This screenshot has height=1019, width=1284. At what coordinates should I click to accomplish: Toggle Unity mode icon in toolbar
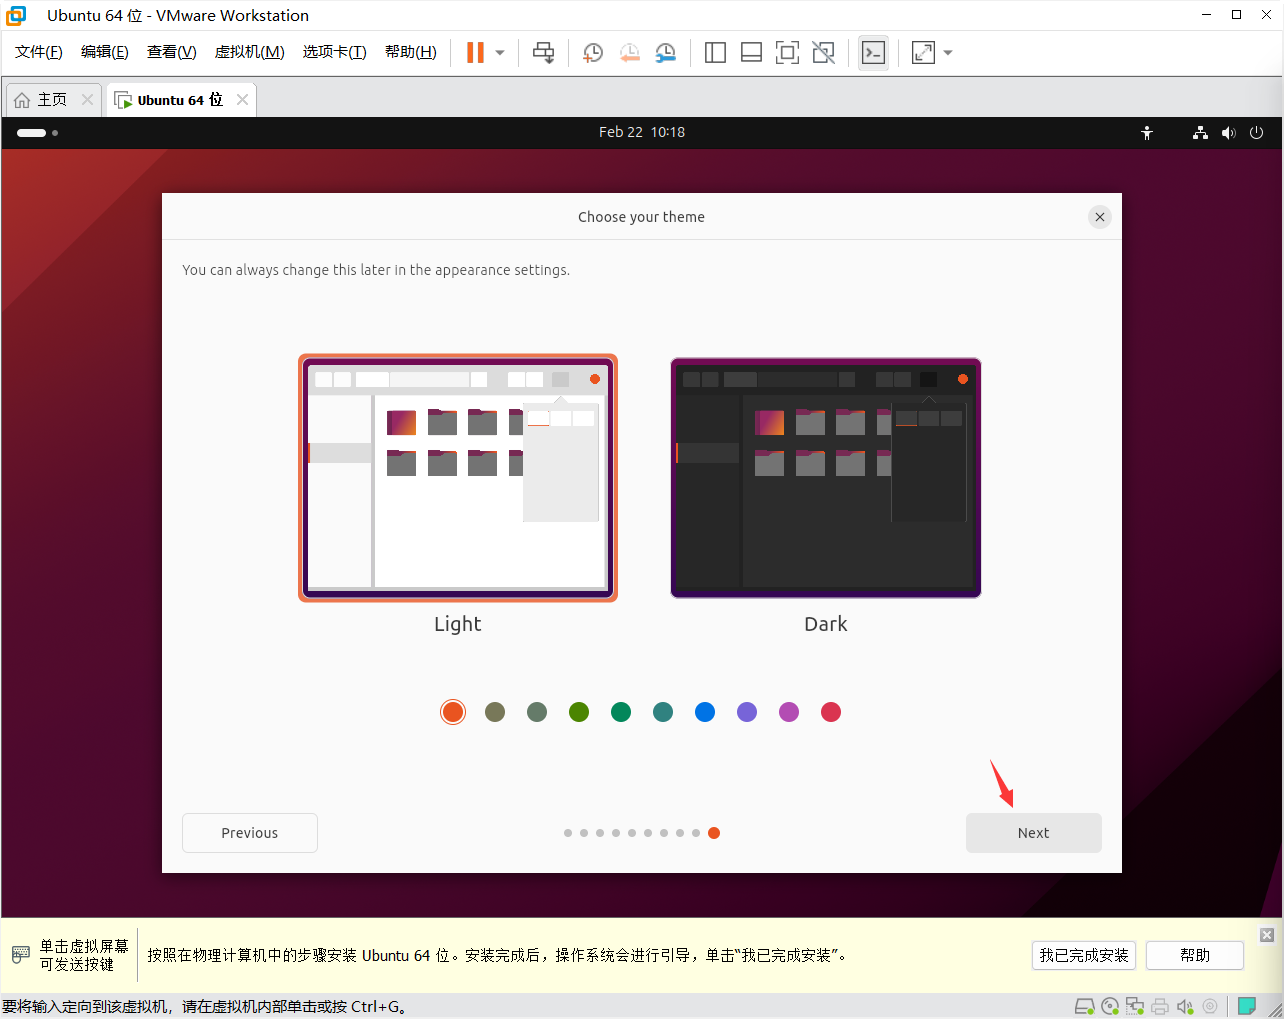click(x=823, y=53)
